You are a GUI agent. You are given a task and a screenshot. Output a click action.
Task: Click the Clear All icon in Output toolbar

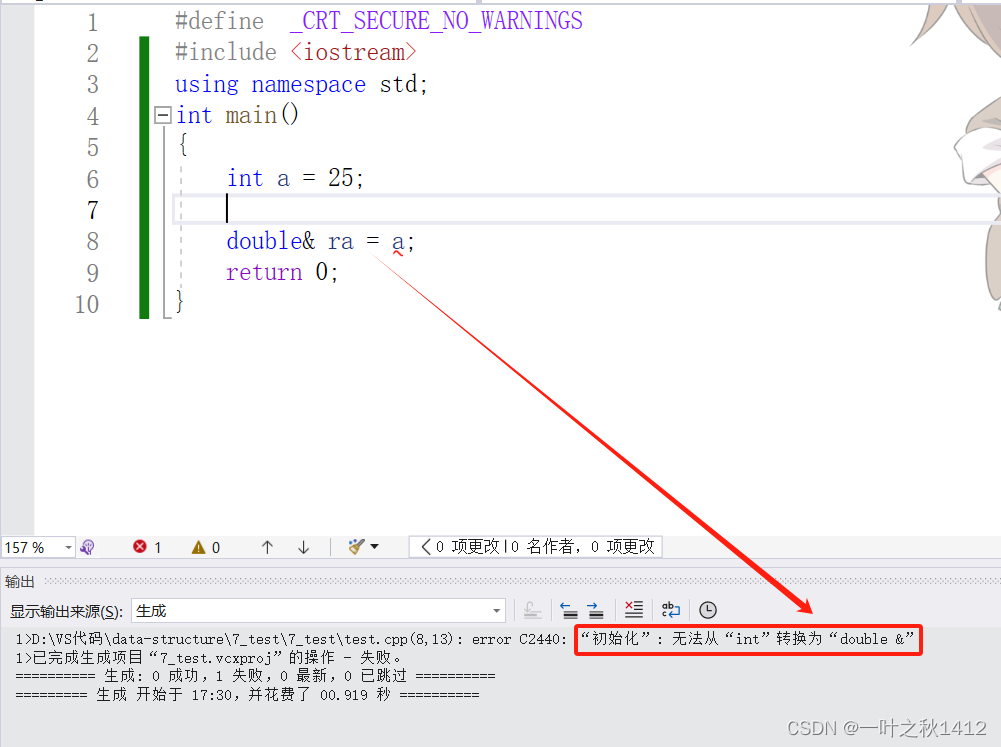(x=633, y=610)
